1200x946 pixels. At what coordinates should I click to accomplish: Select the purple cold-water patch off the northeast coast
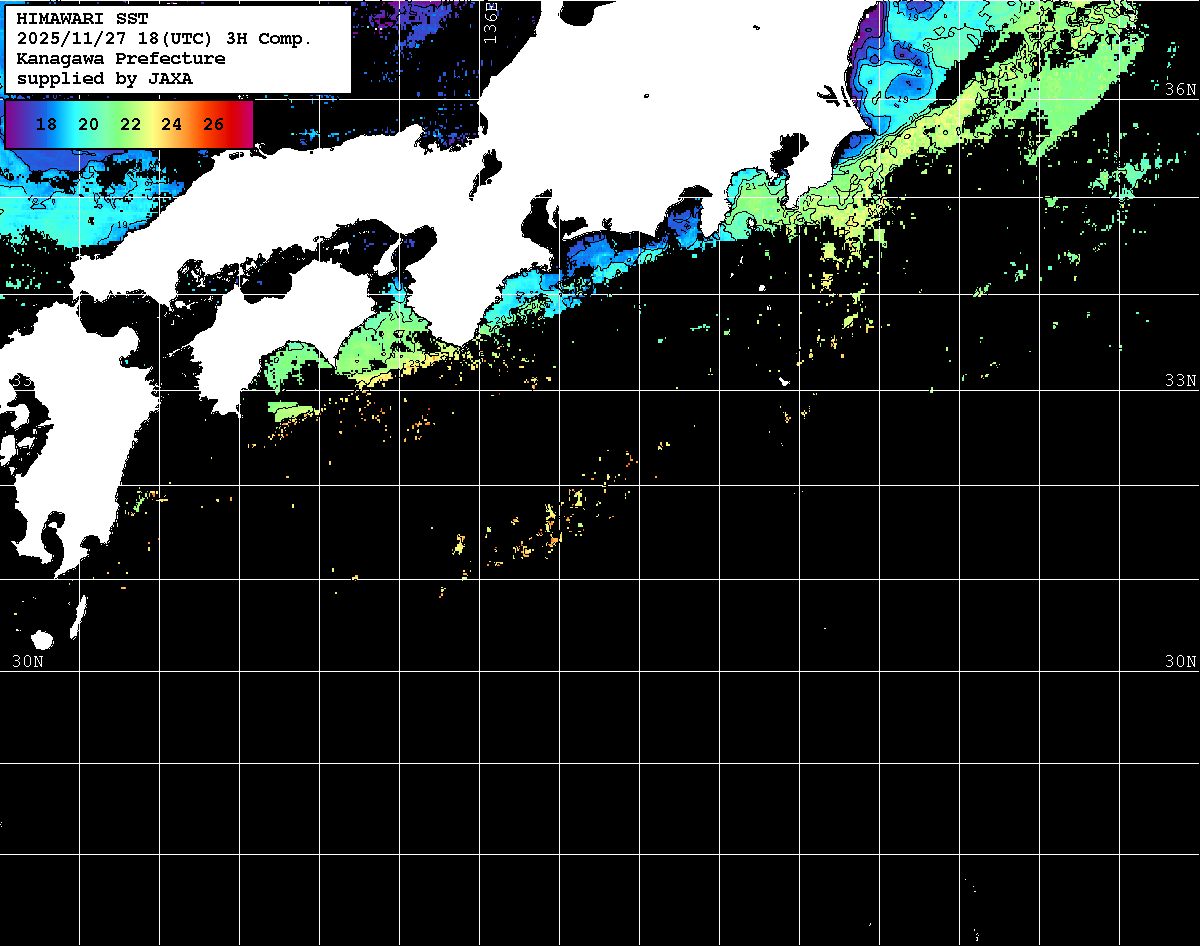pos(870,40)
